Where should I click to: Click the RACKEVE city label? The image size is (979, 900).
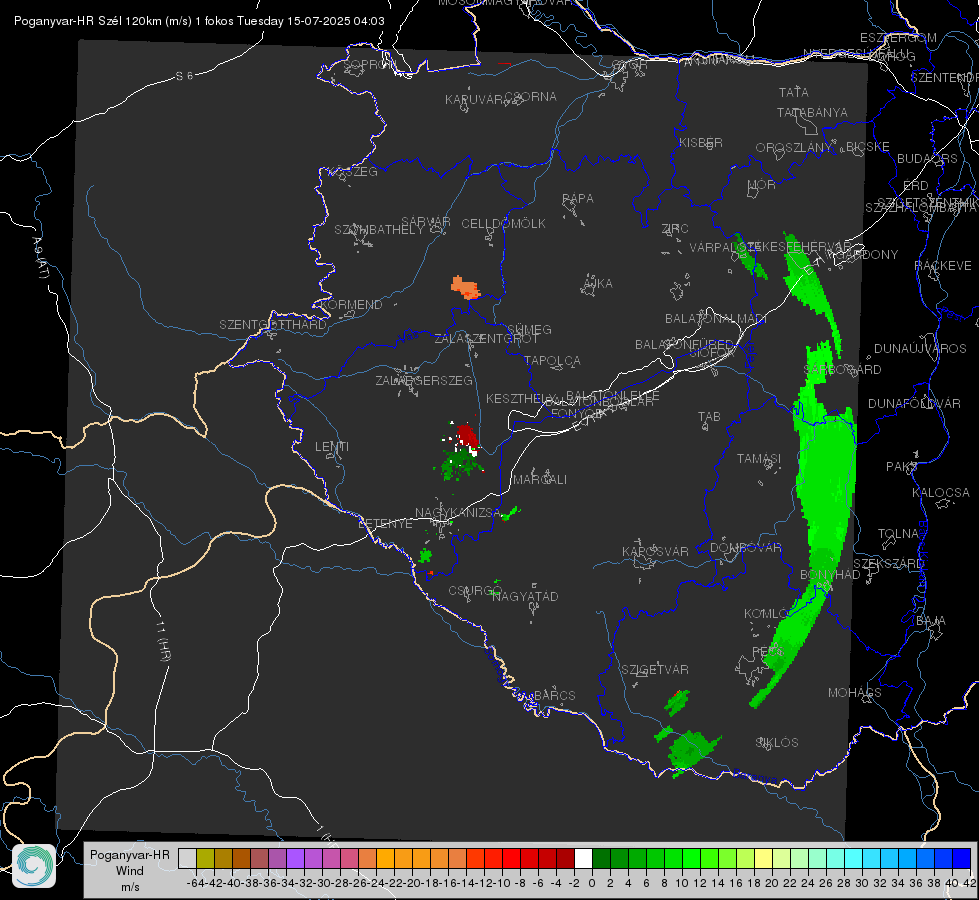tap(943, 266)
